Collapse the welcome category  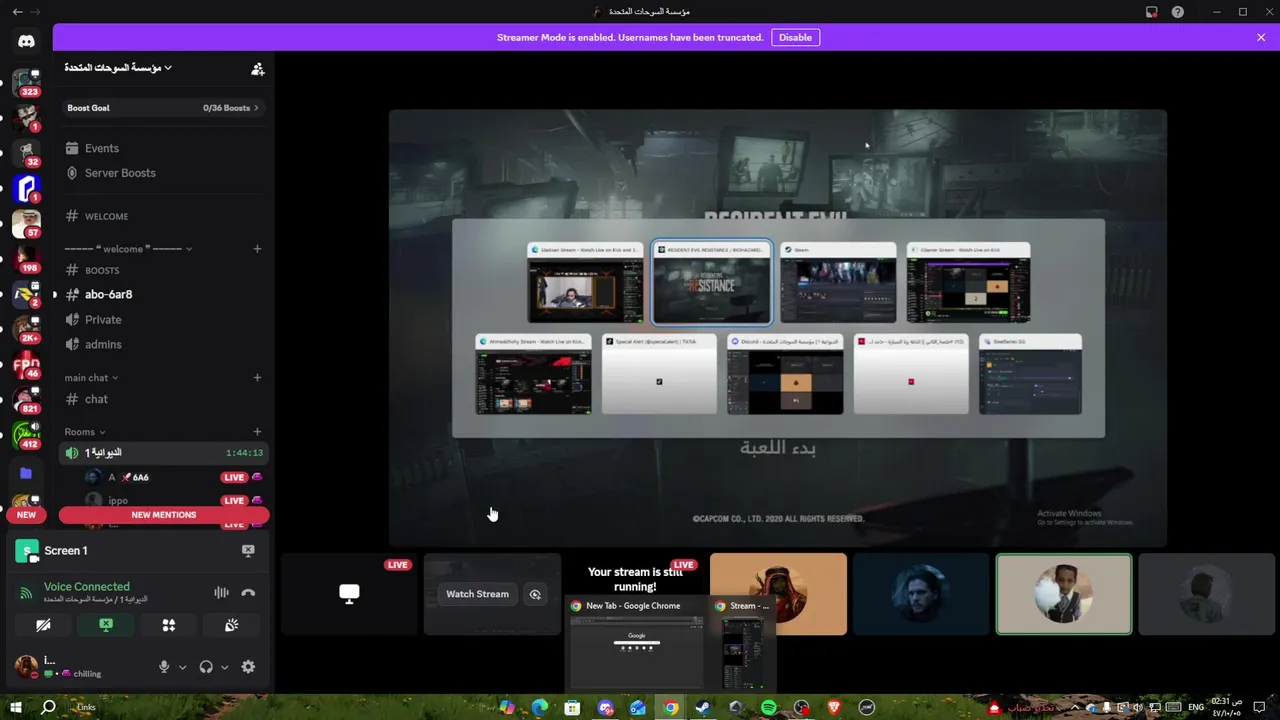[x=129, y=249]
